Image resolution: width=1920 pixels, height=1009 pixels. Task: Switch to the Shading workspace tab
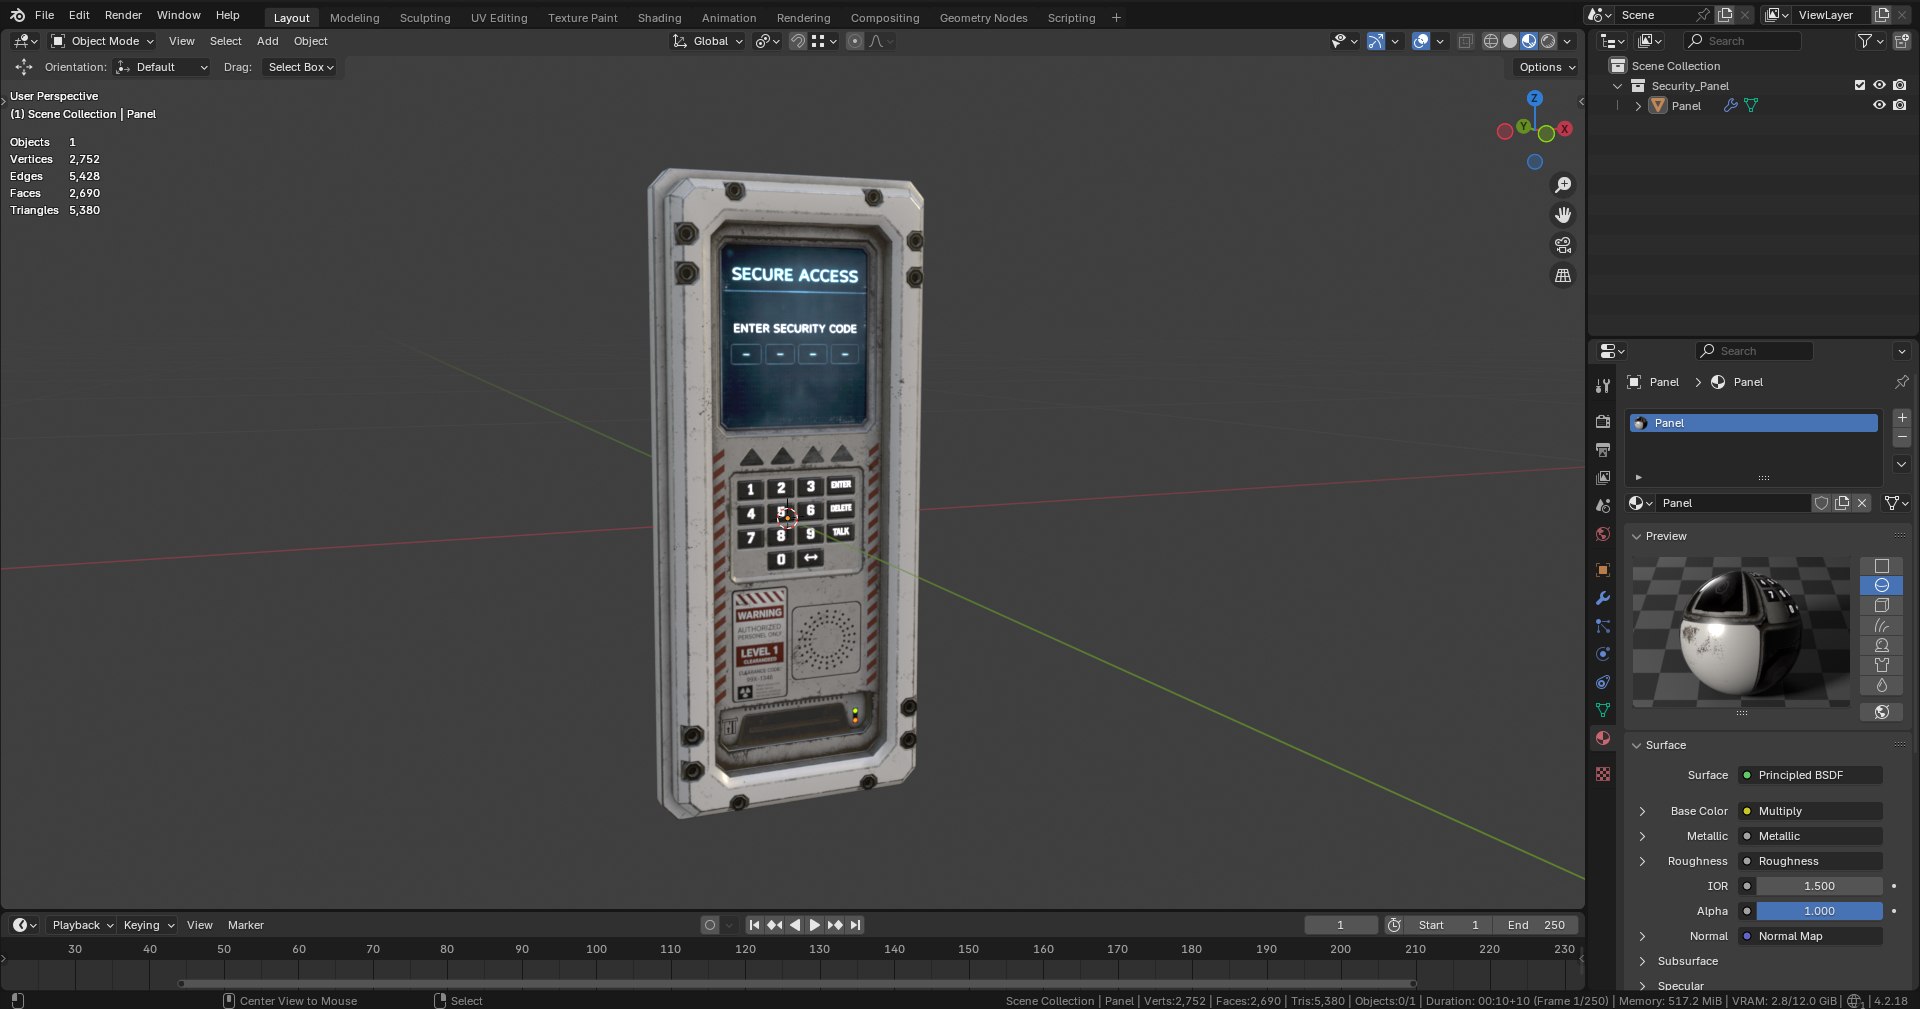(659, 18)
